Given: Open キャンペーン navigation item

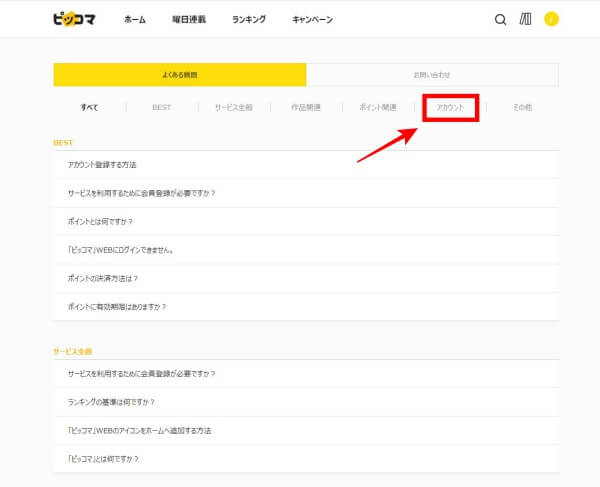Looking at the screenshot, I should pos(312,19).
